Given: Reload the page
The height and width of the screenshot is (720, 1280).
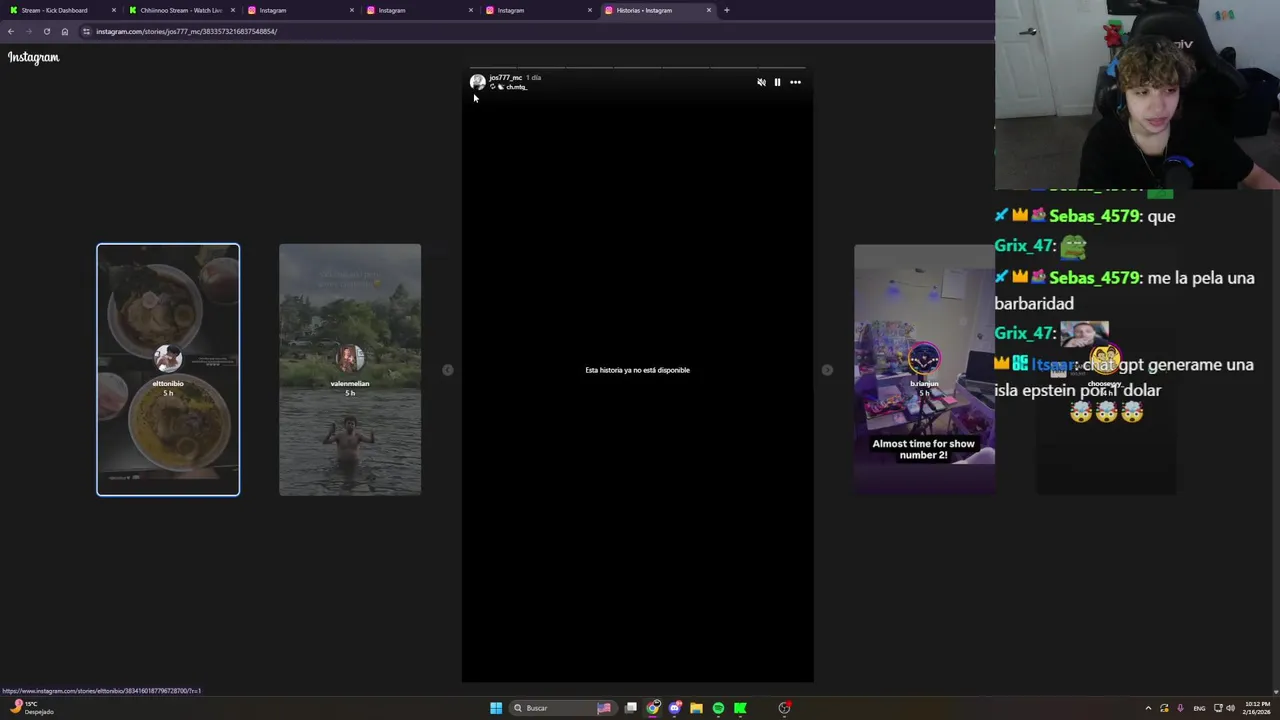Looking at the screenshot, I should [x=46, y=31].
